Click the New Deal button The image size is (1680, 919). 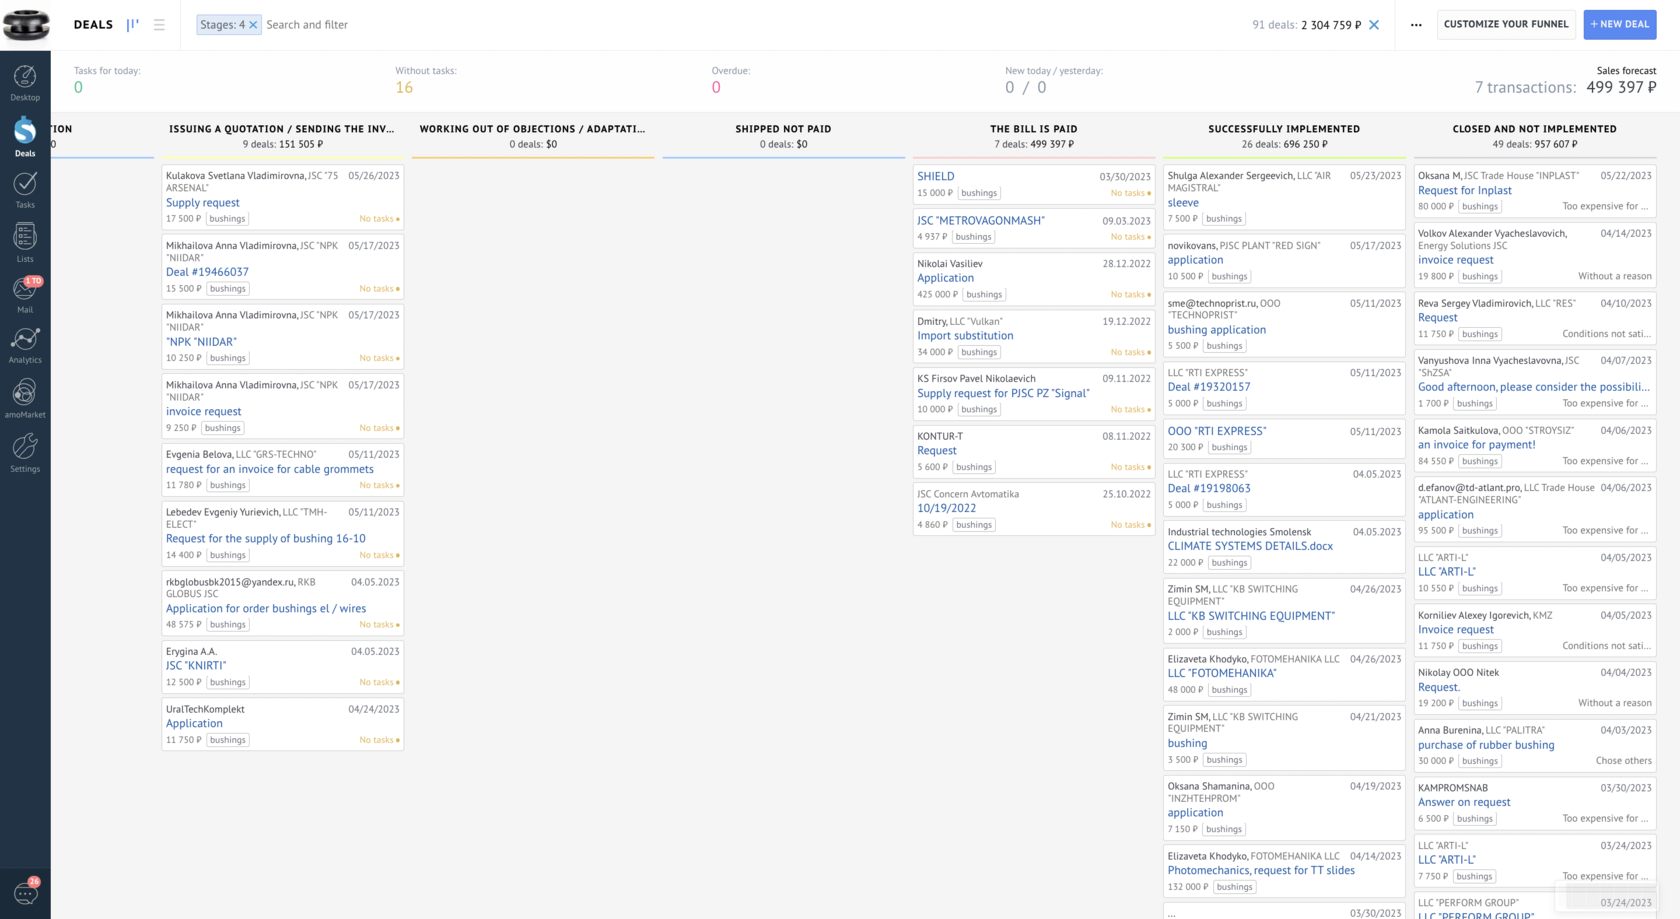(x=1620, y=24)
